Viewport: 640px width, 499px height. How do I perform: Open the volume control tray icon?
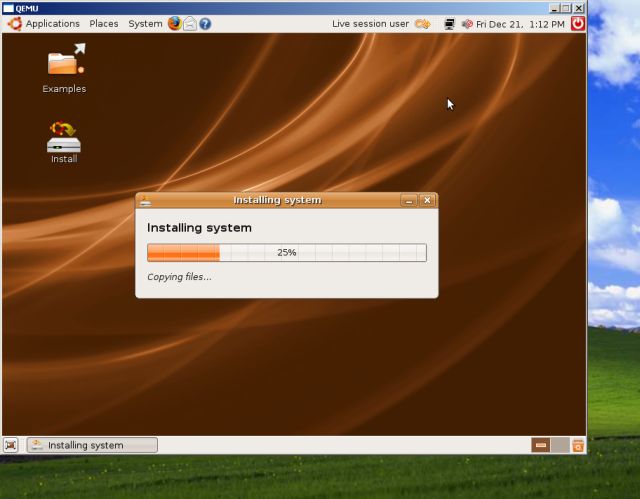tap(467, 24)
